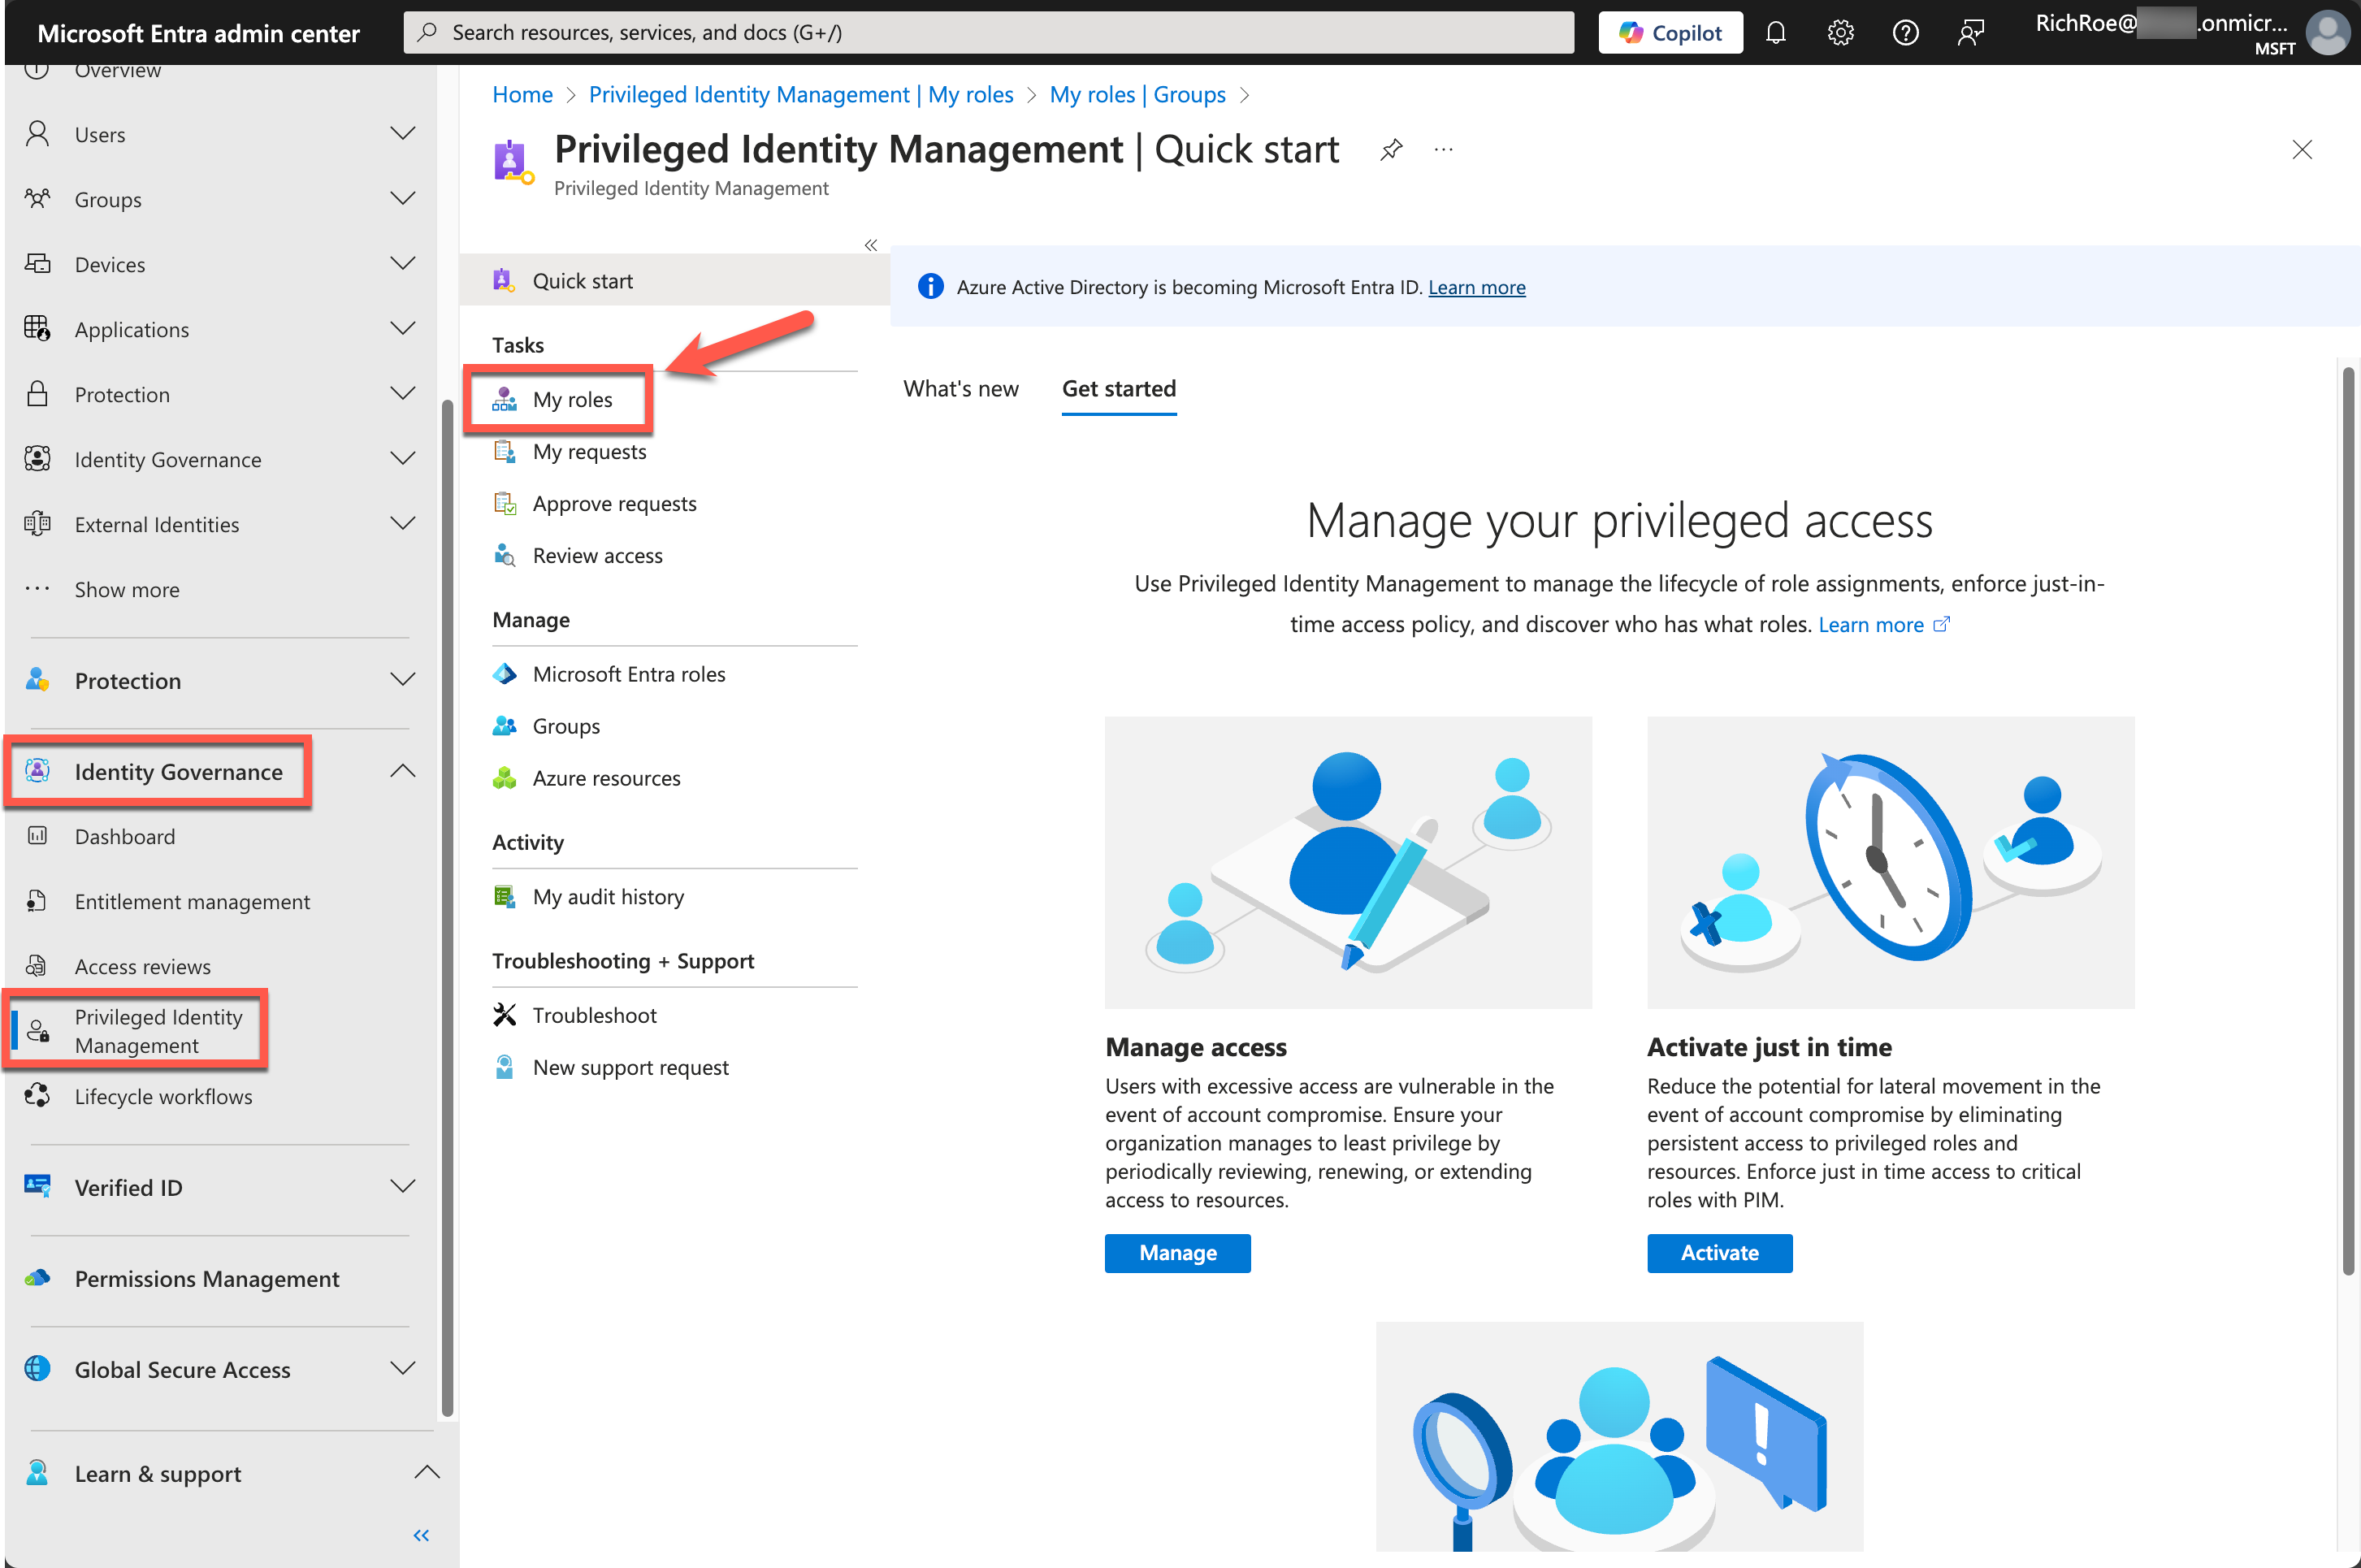The height and width of the screenshot is (1568, 2361).
Task: Click the Activate button for just-in-time access
Action: (1719, 1253)
